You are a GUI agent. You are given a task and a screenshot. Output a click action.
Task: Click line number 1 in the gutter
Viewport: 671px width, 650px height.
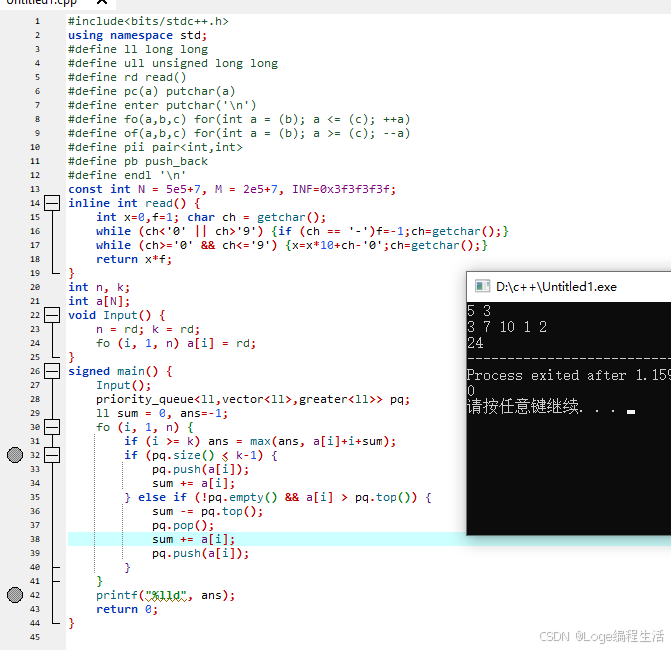pos(37,21)
